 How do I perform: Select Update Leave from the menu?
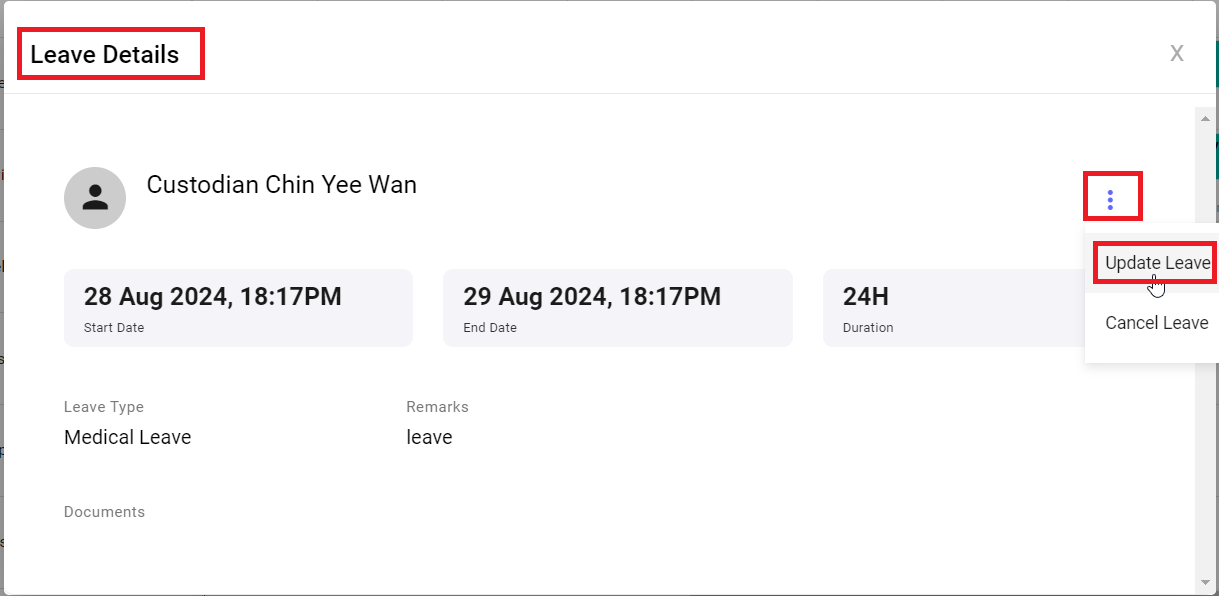pos(1157,263)
